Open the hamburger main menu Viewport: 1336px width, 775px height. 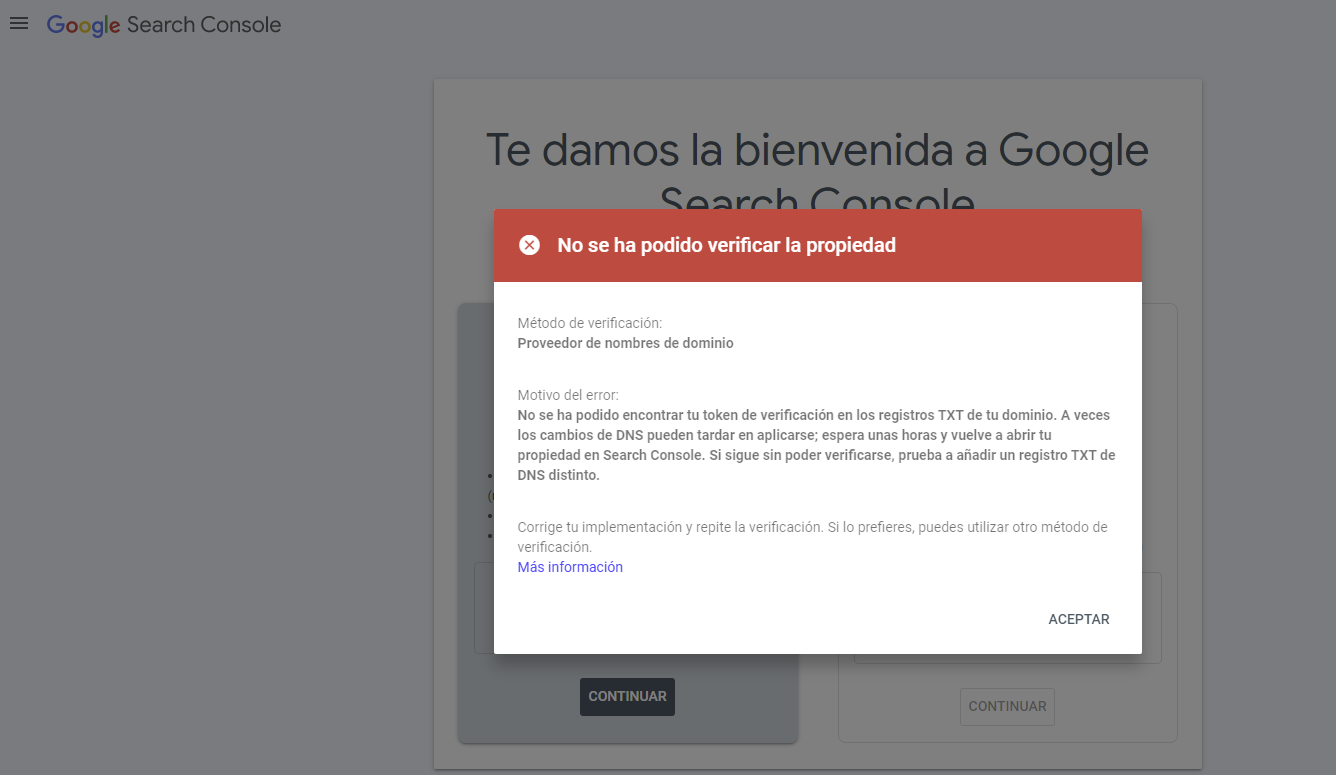[x=19, y=24]
